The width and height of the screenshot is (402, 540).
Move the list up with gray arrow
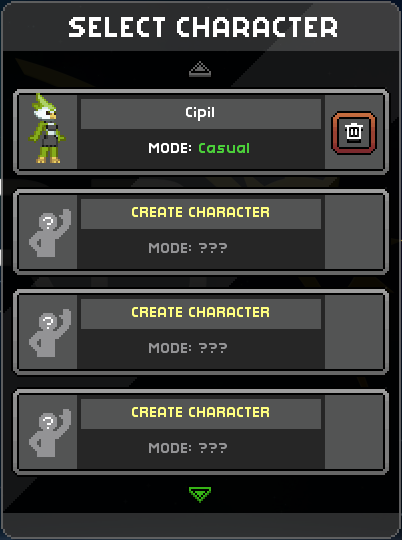[x=200, y=69]
